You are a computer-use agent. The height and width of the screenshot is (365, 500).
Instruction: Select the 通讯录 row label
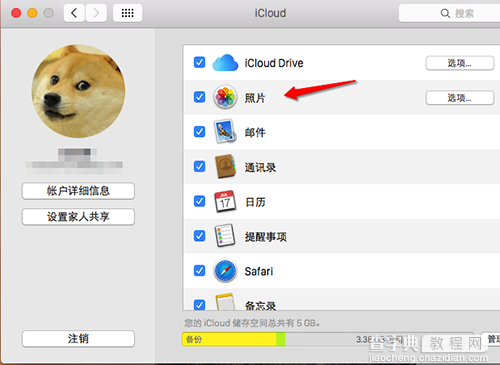(260, 167)
